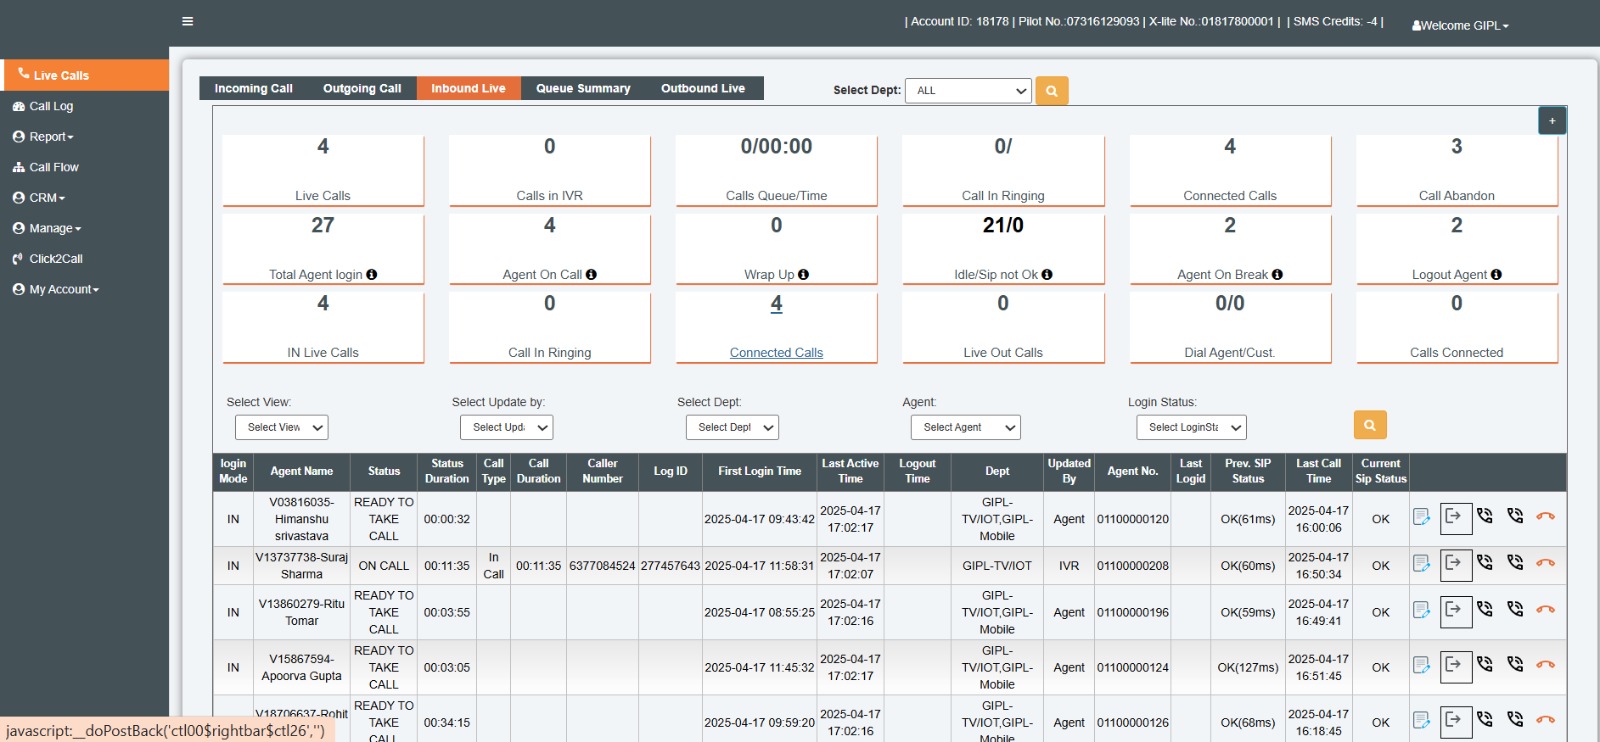Image resolution: width=1600 pixels, height=742 pixels.
Task: Switch to the Outbound Live tab
Action: [702, 89]
